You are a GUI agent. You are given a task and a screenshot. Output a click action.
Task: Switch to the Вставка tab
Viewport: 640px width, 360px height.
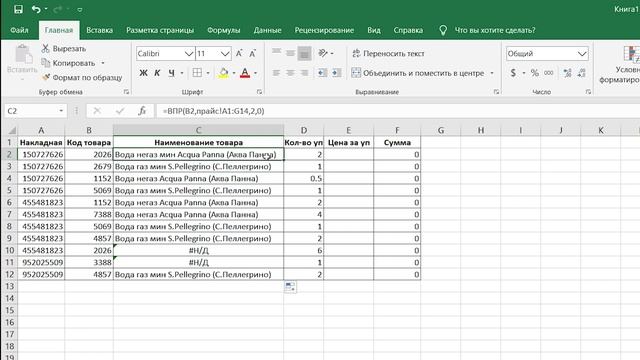pos(100,30)
